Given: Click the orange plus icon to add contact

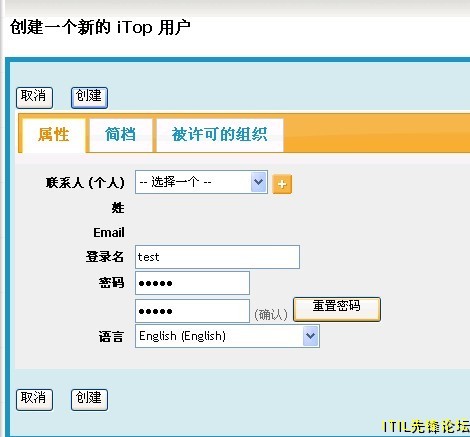Looking at the screenshot, I should (282, 184).
